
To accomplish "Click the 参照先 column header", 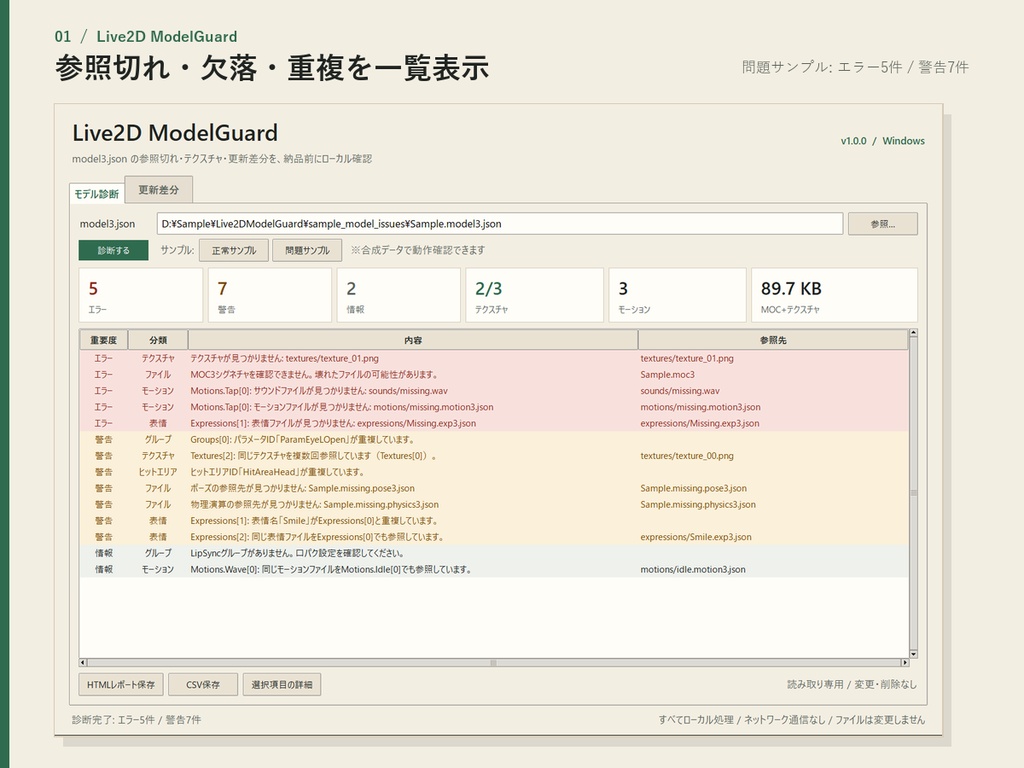I will coord(773,340).
